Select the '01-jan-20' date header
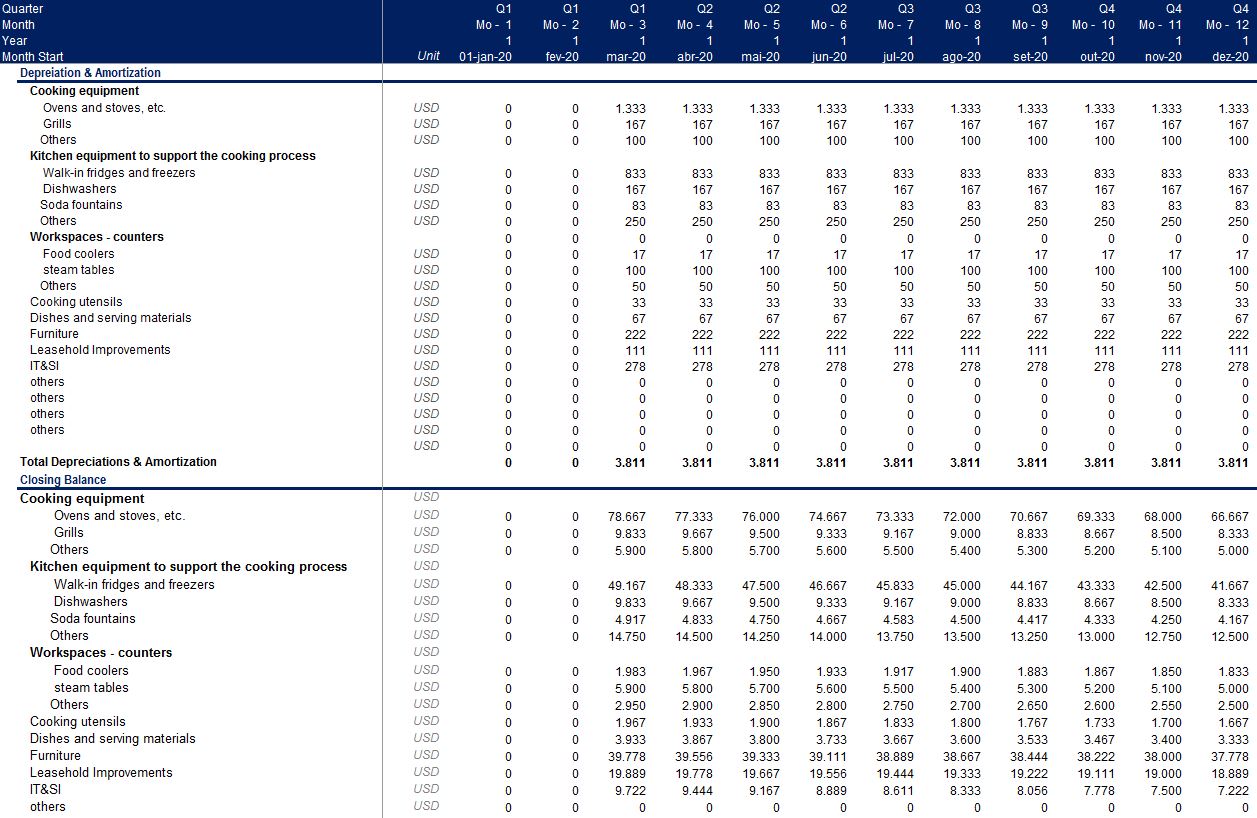Screen dimensions: 1257x818 pos(485,56)
